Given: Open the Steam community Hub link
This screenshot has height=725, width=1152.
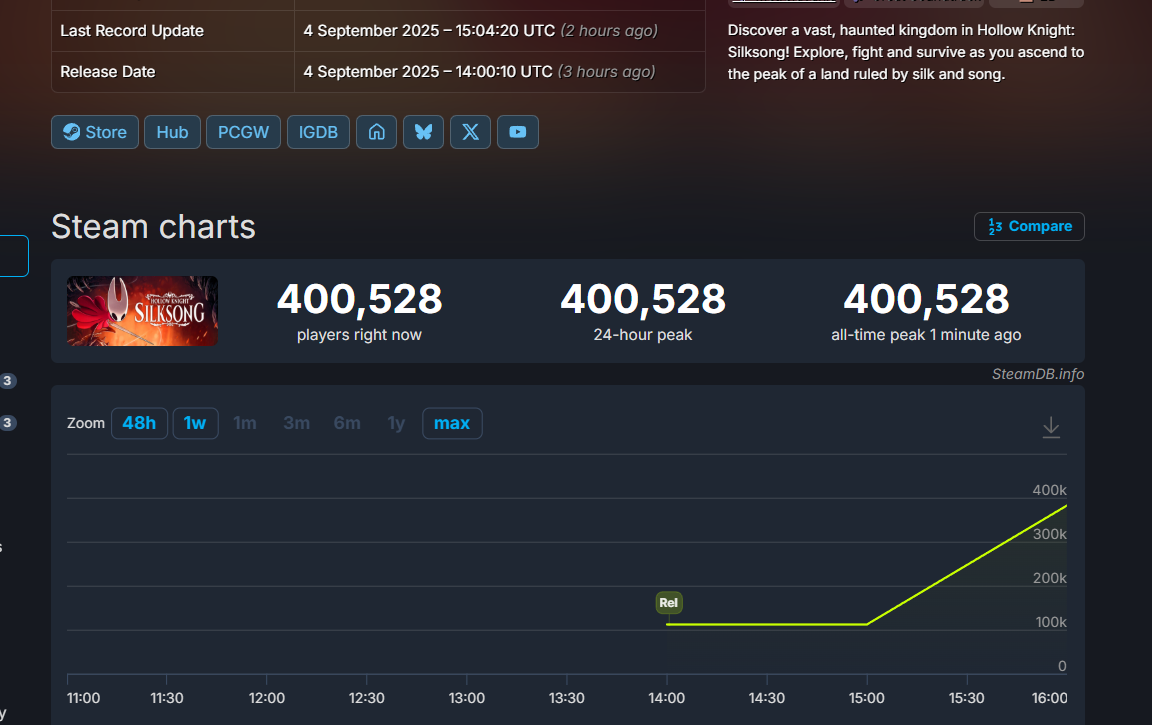Looking at the screenshot, I should coord(172,132).
